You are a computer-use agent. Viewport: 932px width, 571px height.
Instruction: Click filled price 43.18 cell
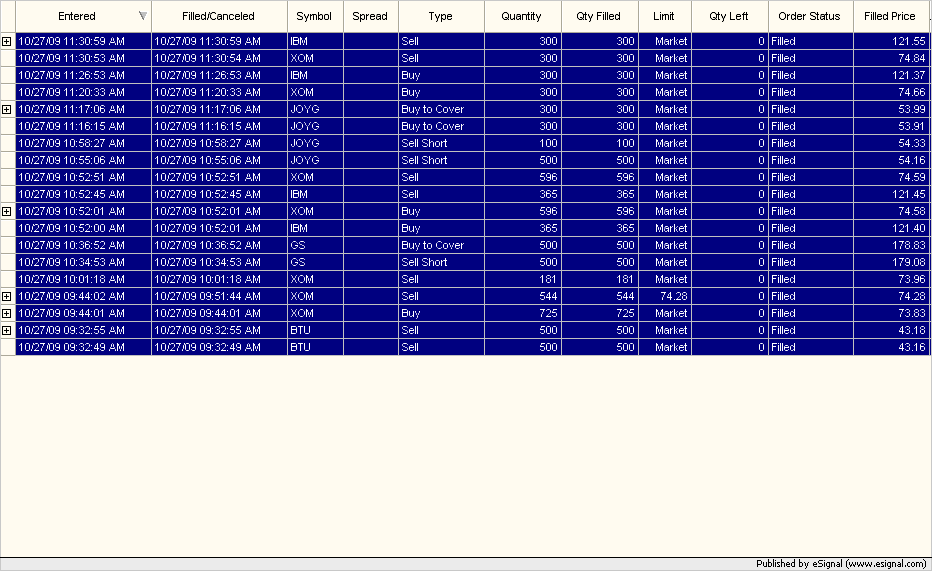coord(891,330)
